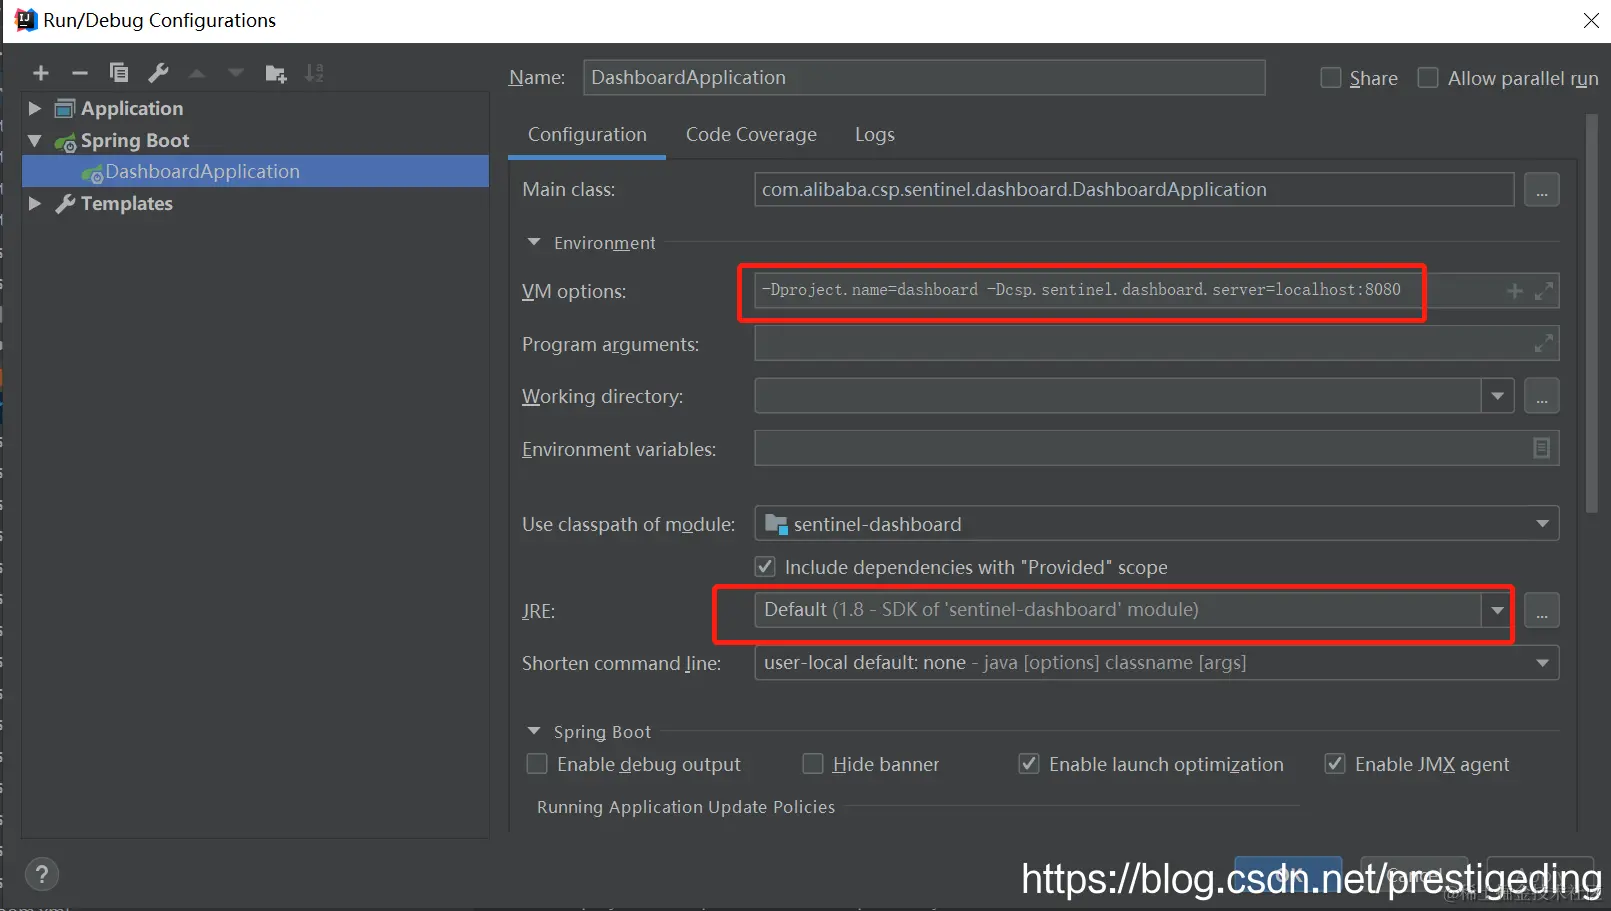This screenshot has height=911, width=1611.
Task: Open the JRE dropdown list
Action: pyautogui.click(x=1497, y=610)
